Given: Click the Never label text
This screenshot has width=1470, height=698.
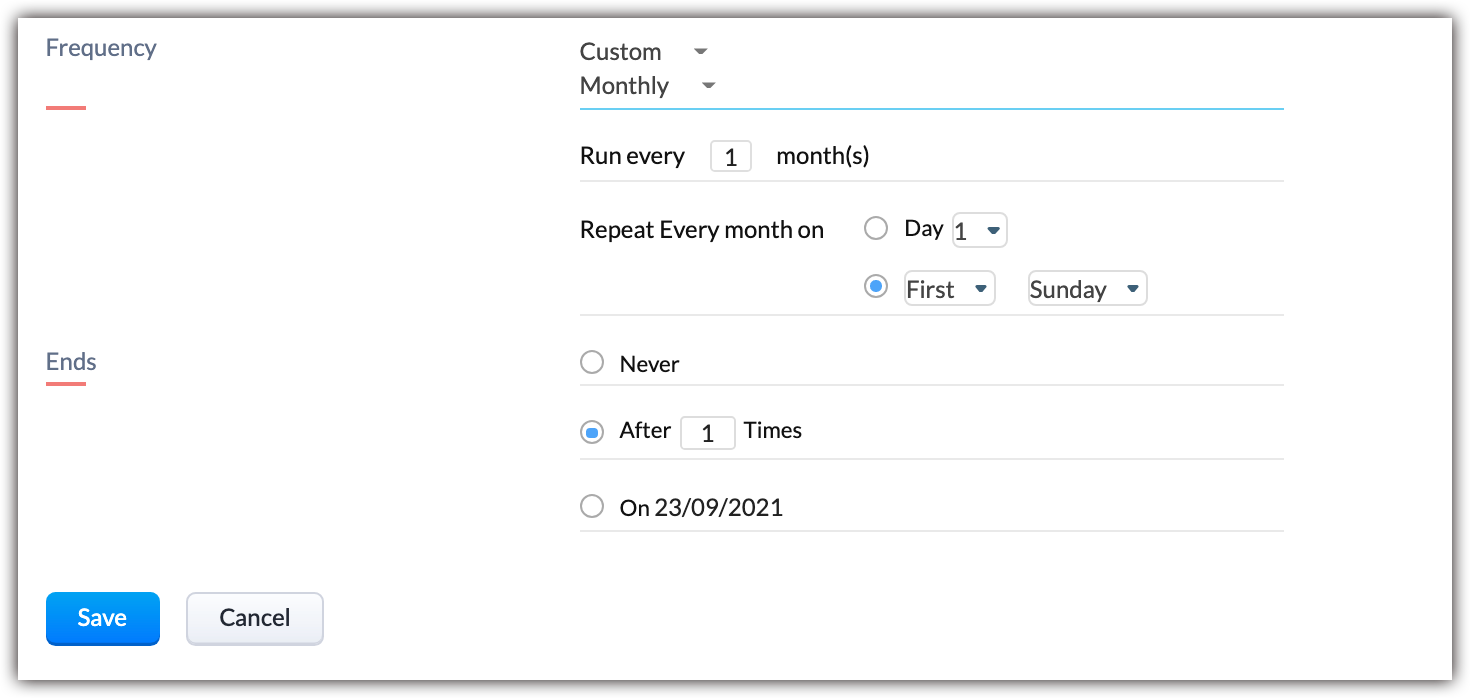Looking at the screenshot, I should coord(649,364).
